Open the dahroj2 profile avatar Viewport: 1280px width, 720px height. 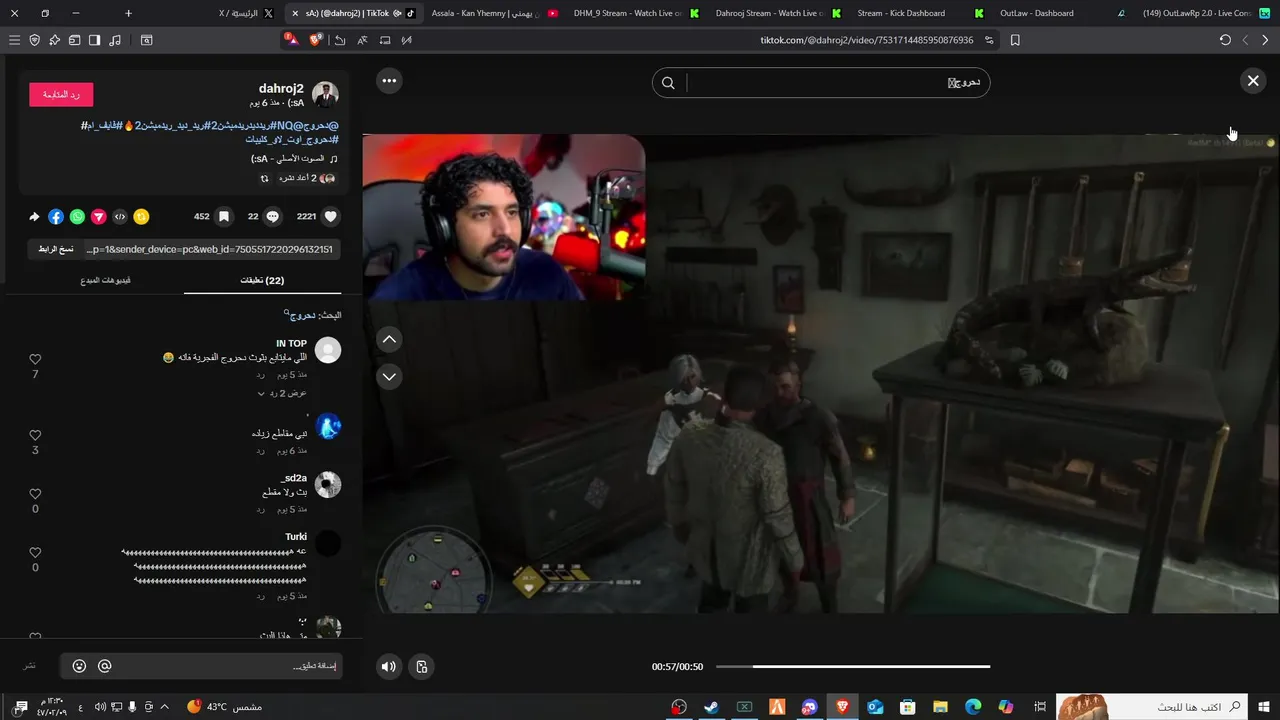coord(325,95)
